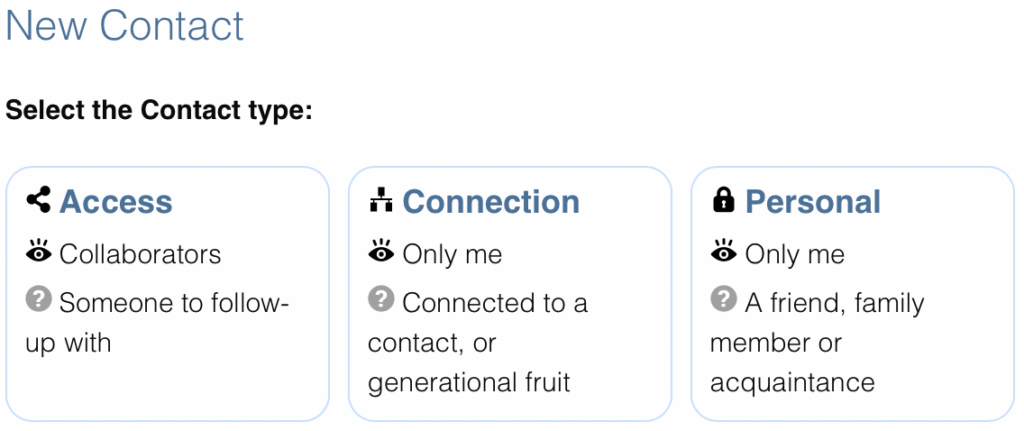Click the share icon beside Access
Image resolution: width=1024 pixels, height=431 pixels.
tap(39, 200)
